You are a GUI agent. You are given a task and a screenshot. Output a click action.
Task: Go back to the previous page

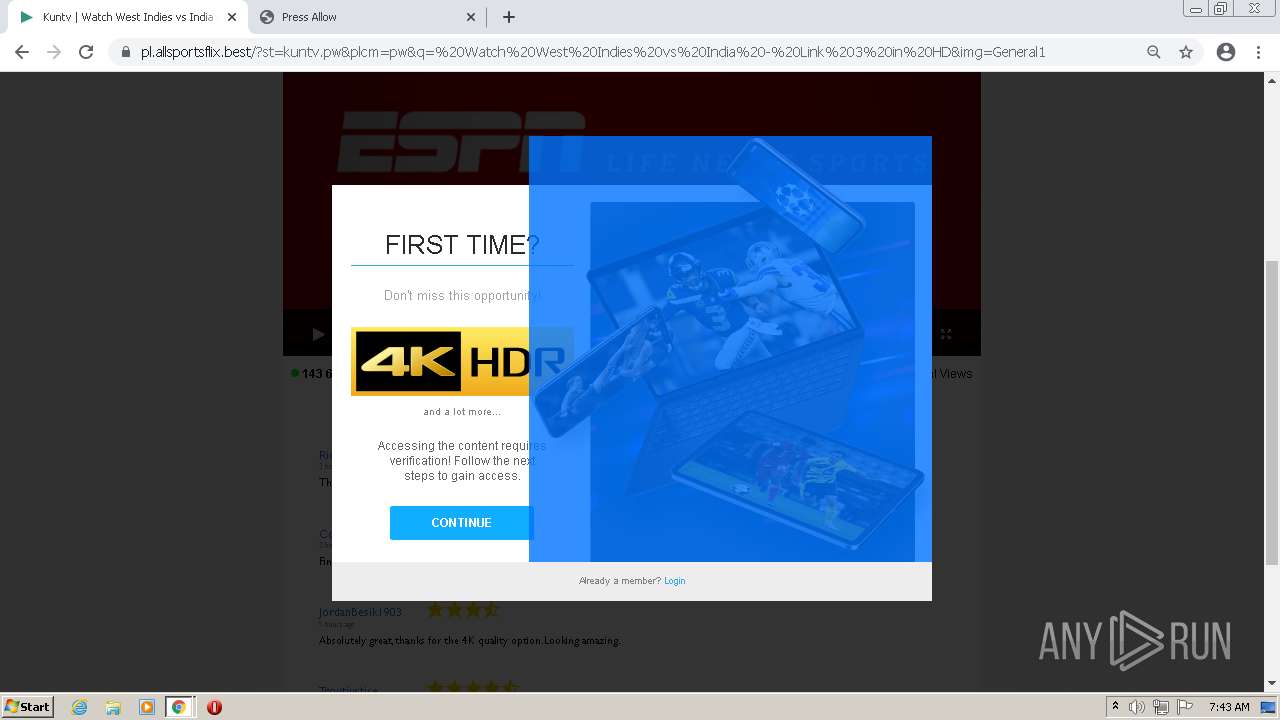[x=22, y=52]
